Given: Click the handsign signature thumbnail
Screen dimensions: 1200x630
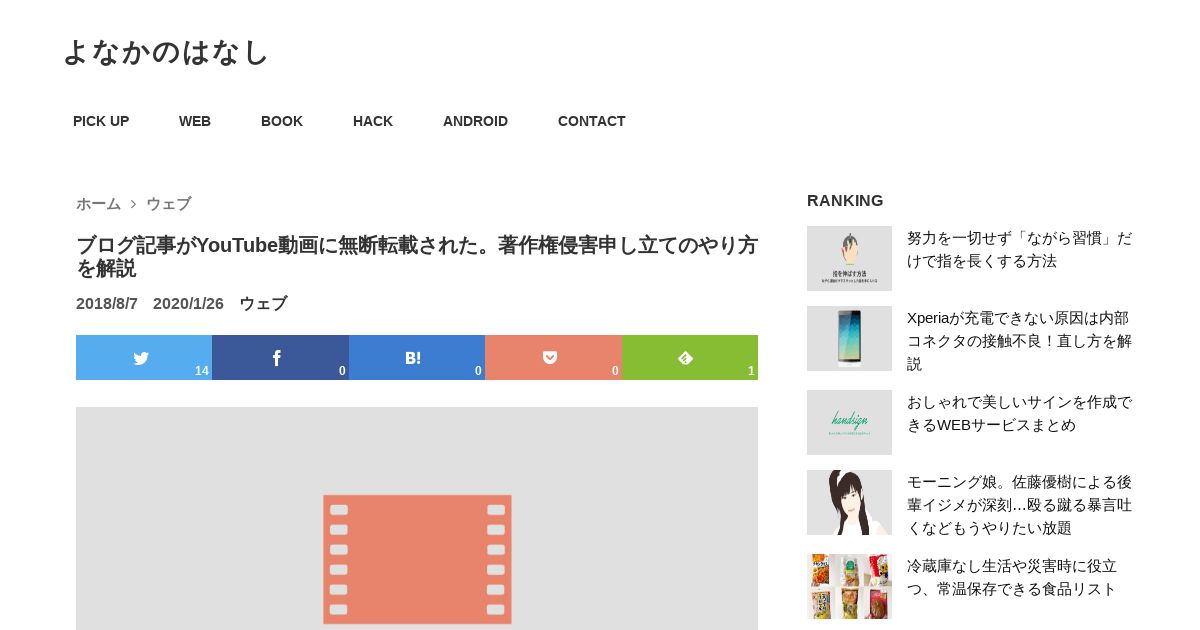Looking at the screenshot, I should pyautogui.click(x=849, y=422).
